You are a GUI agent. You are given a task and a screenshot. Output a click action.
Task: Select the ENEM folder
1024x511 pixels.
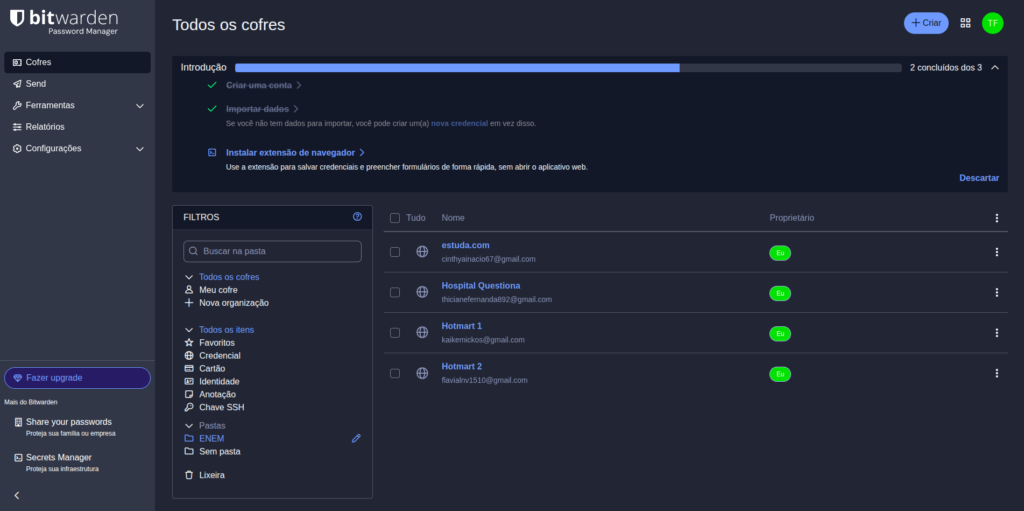(212, 438)
